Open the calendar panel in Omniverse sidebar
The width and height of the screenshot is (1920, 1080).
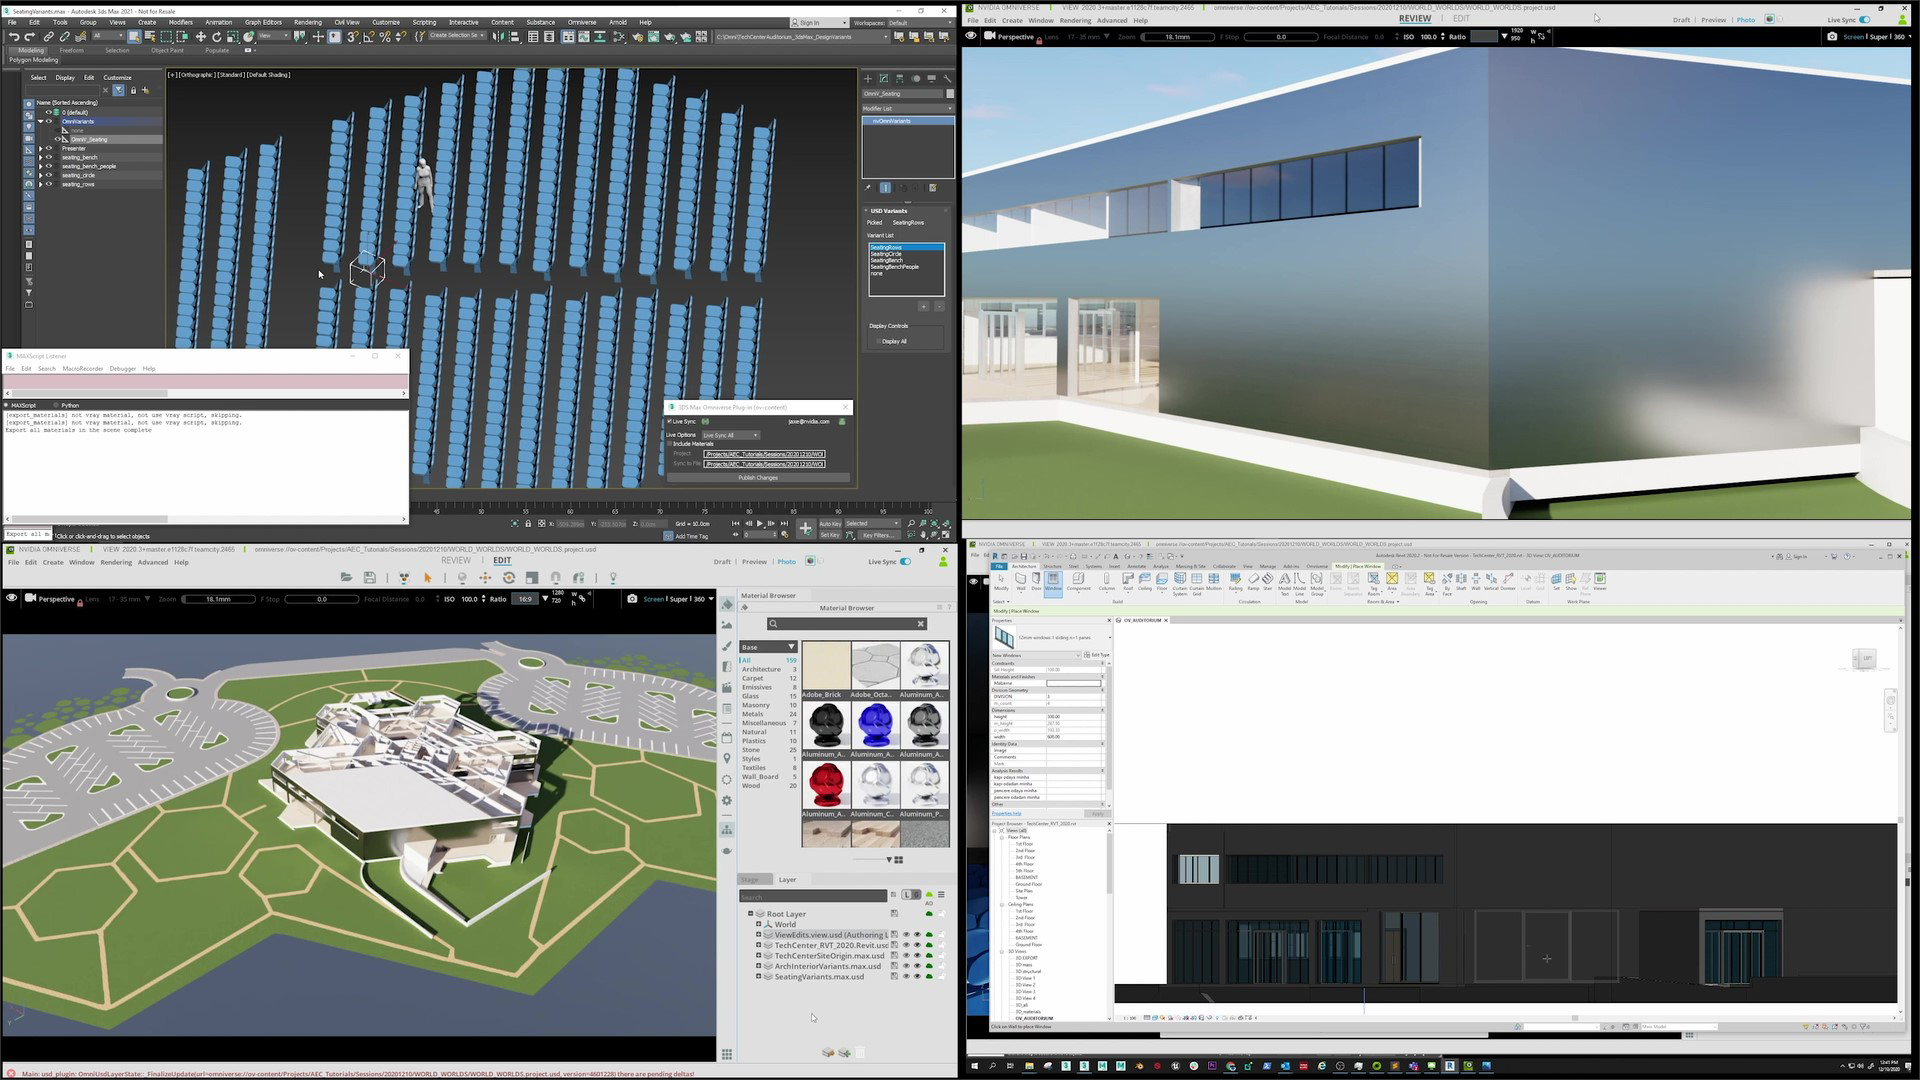727,738
